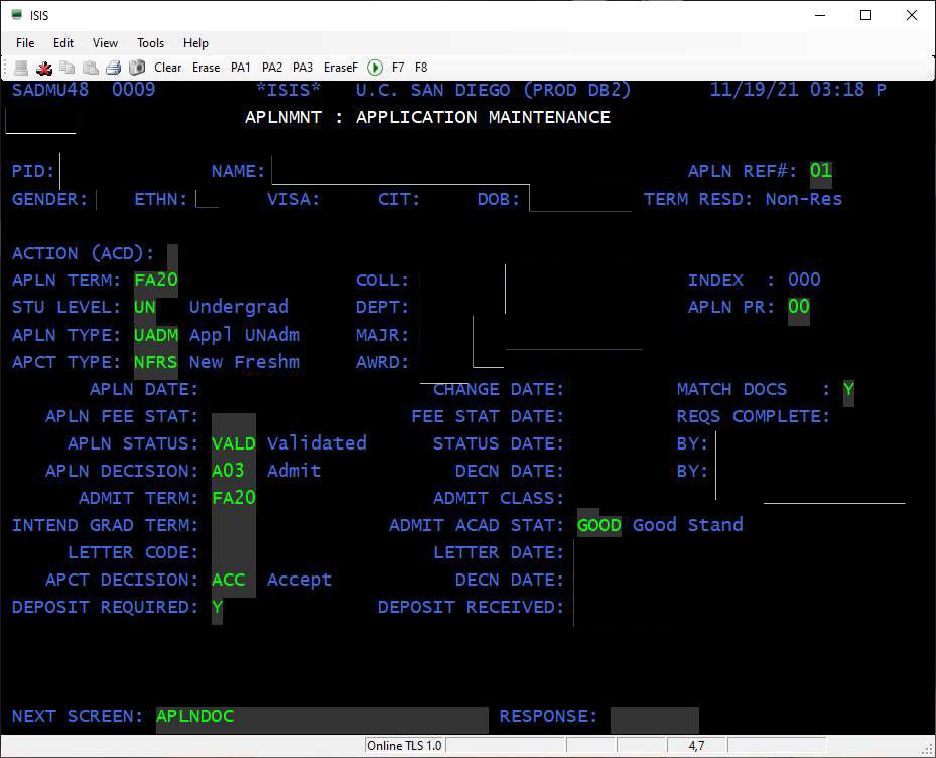This screenshot has width=936, height=758.
Task: Click the 'Non-Res' term residency value
Action: [803, 200]
